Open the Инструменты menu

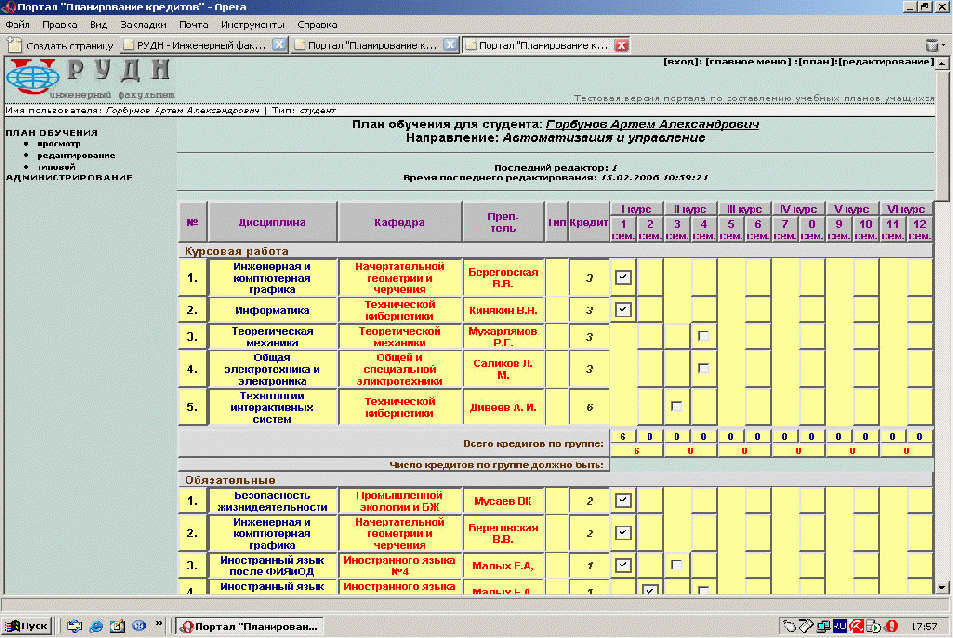(x=253, y=25)
